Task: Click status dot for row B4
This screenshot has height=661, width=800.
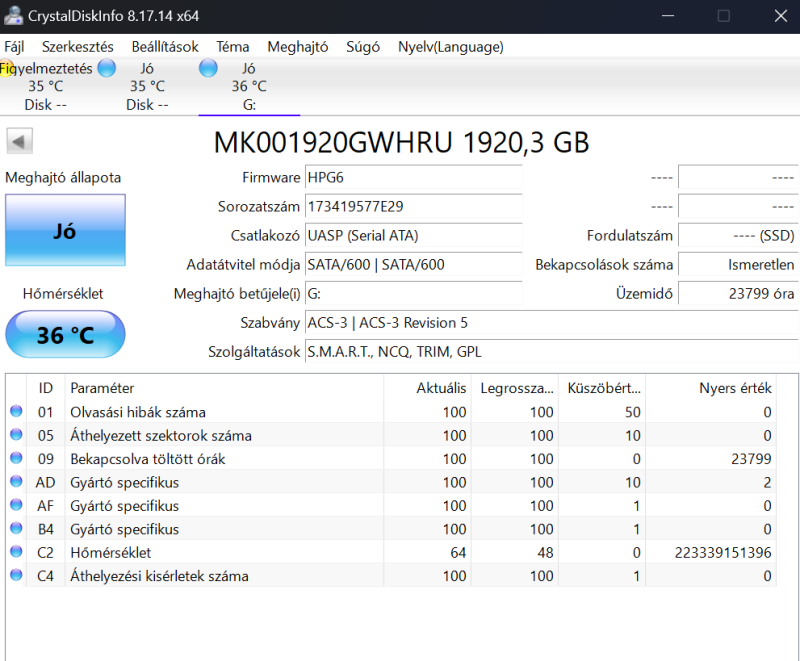Action: (x=16, y=528)
